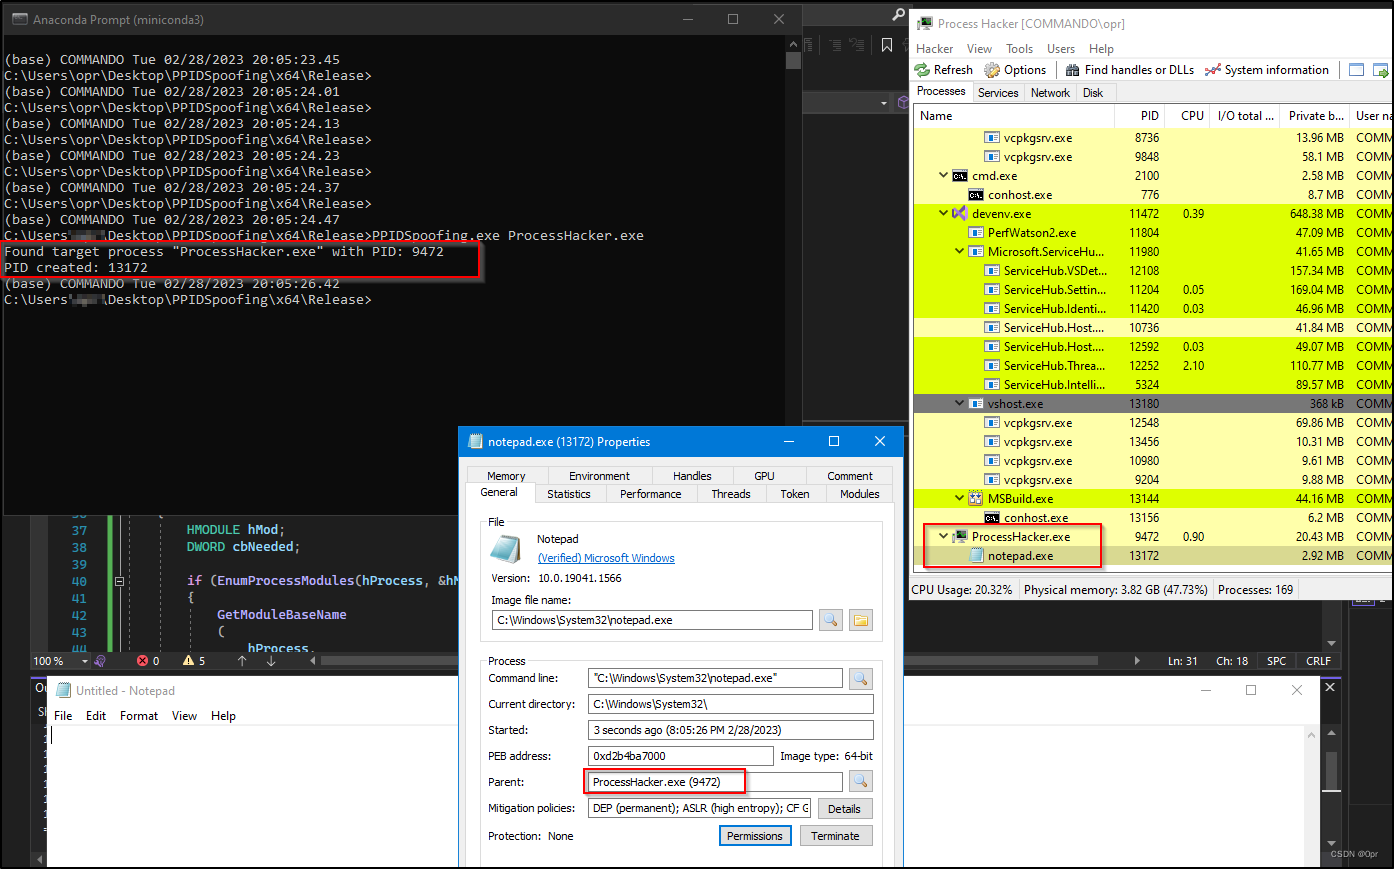Click the error count icon in VS editor bar

click(142, 661)
